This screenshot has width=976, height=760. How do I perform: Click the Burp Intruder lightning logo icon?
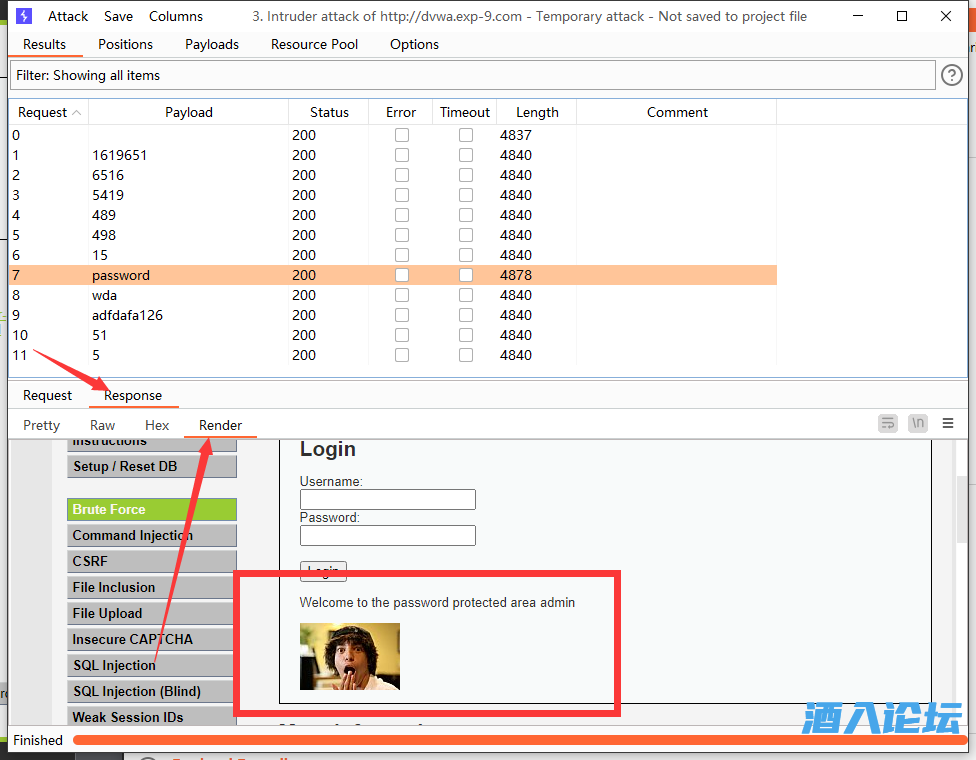tap(24, 16)
